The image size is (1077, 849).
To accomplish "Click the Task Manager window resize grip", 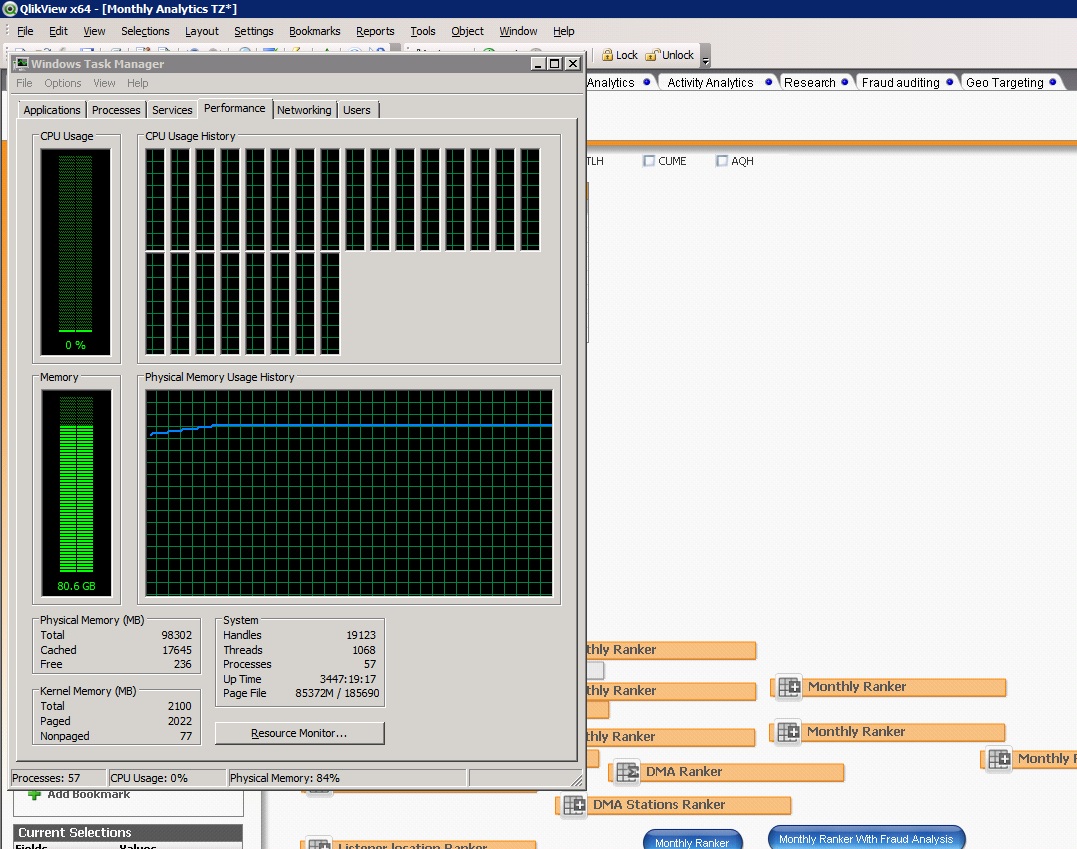I will coord(576,781).
